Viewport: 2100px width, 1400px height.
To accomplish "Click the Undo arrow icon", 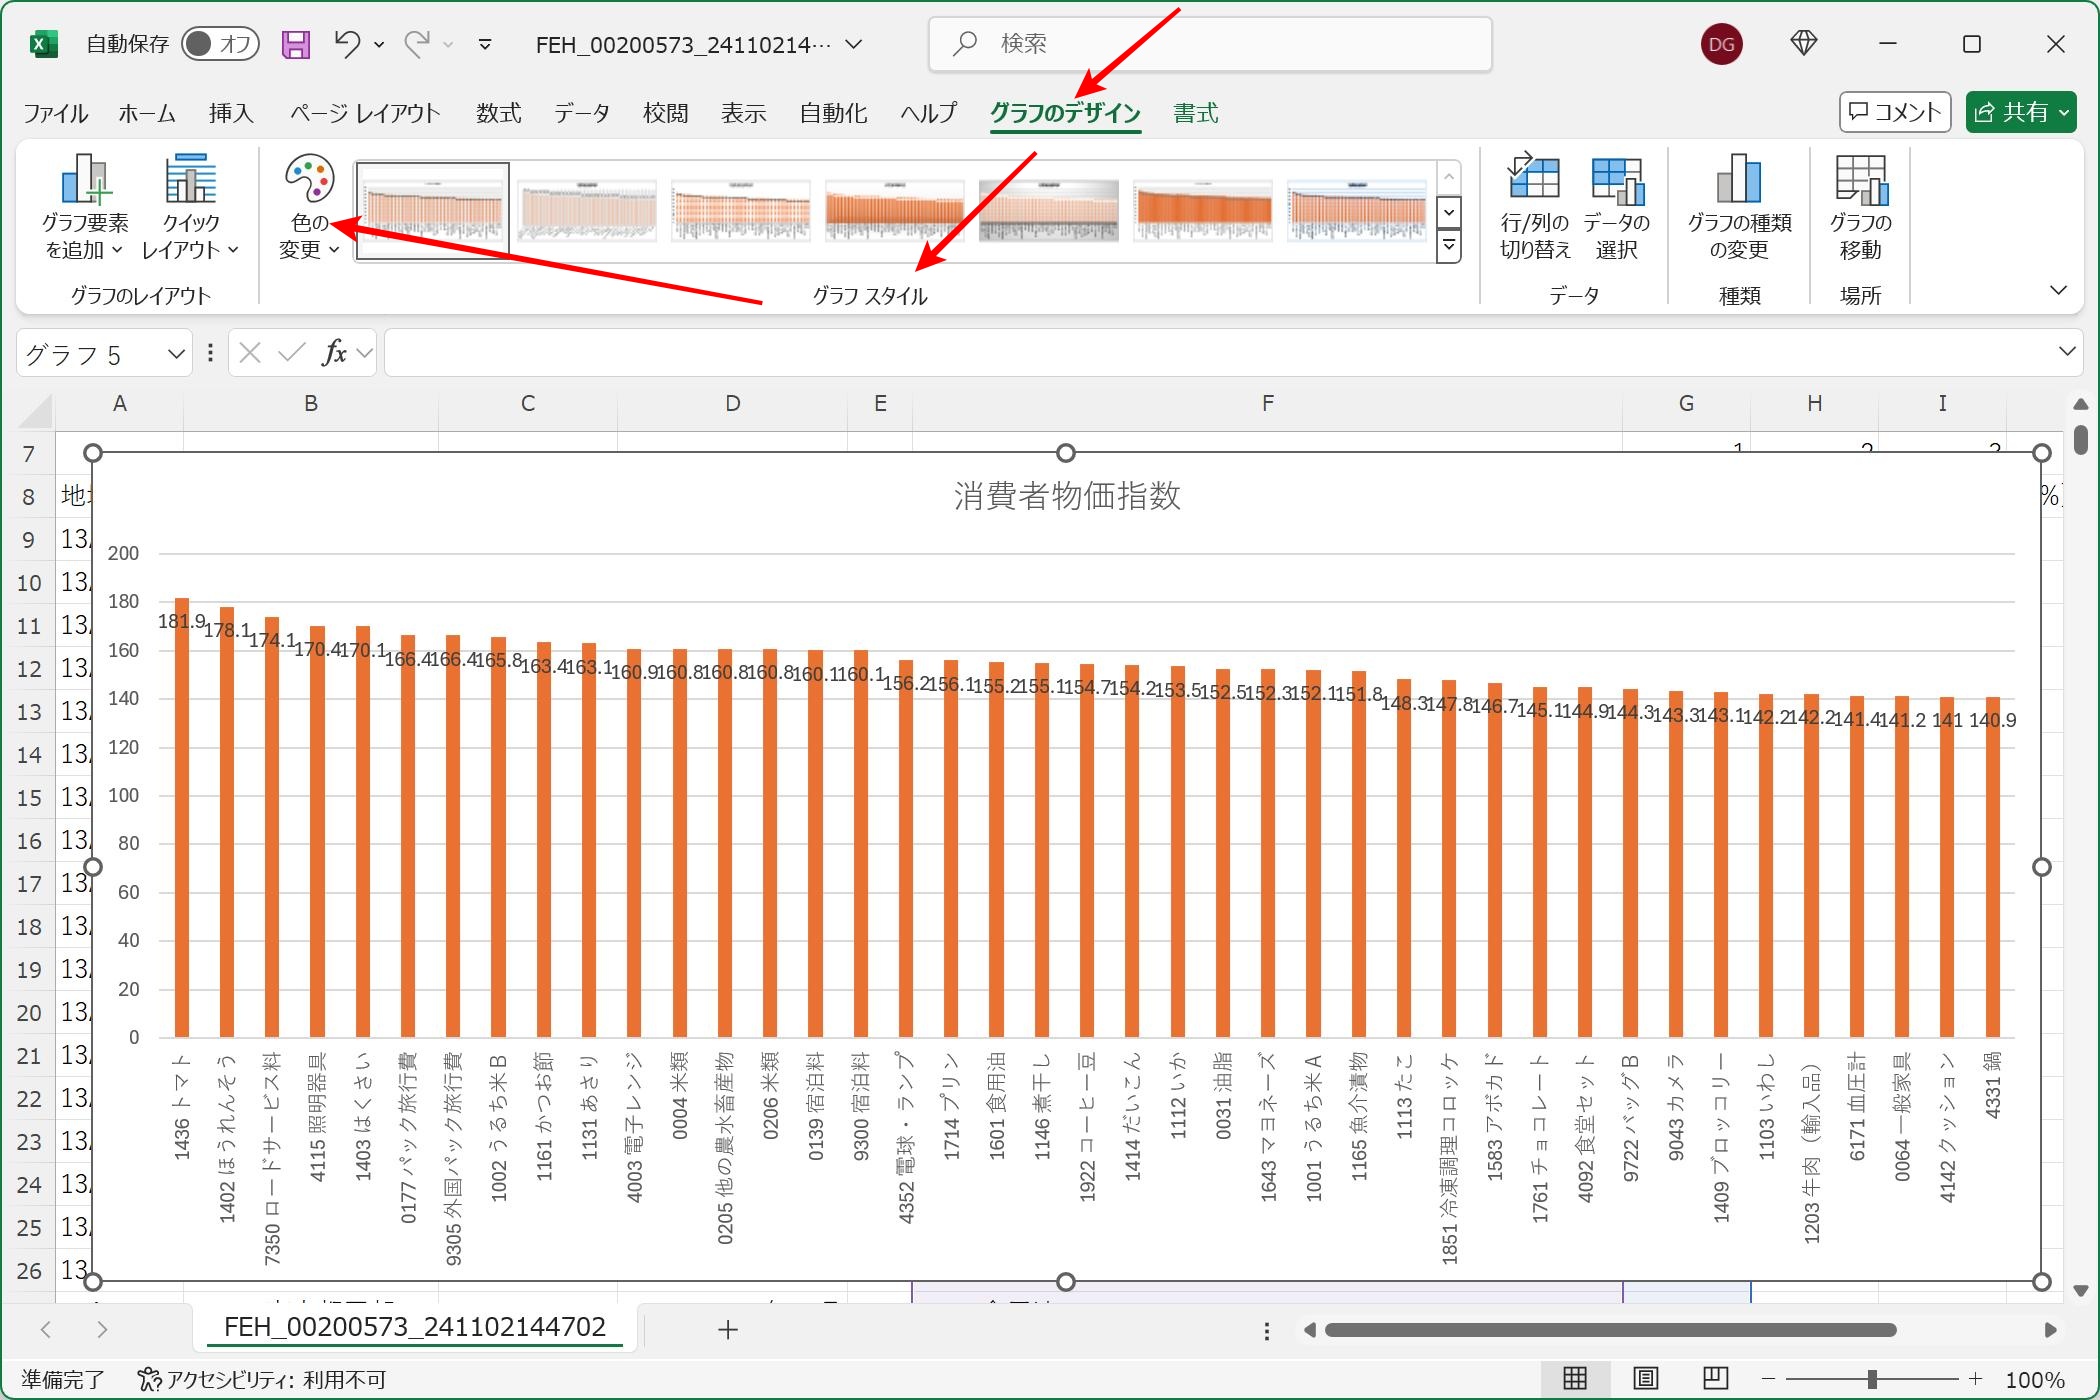I will (346, 44).
